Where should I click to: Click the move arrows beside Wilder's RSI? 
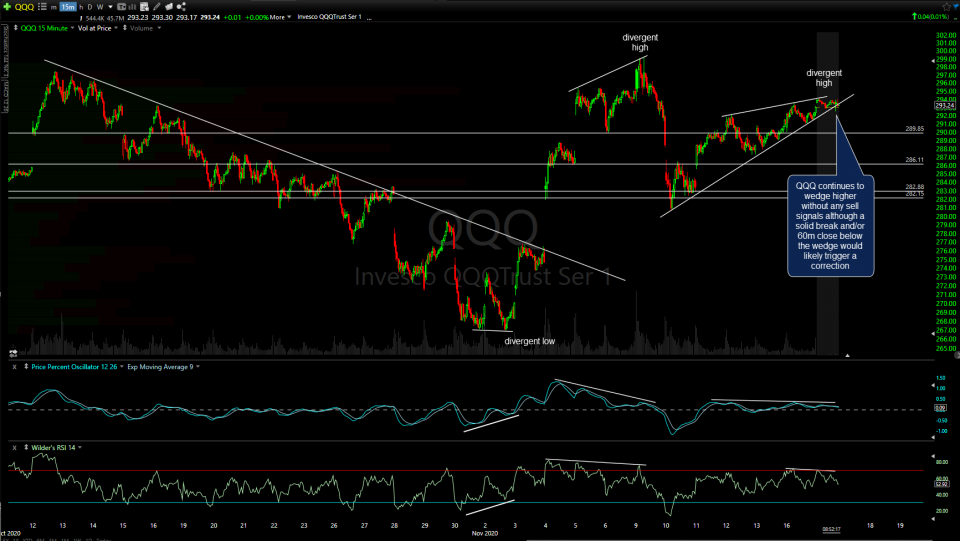26,447
